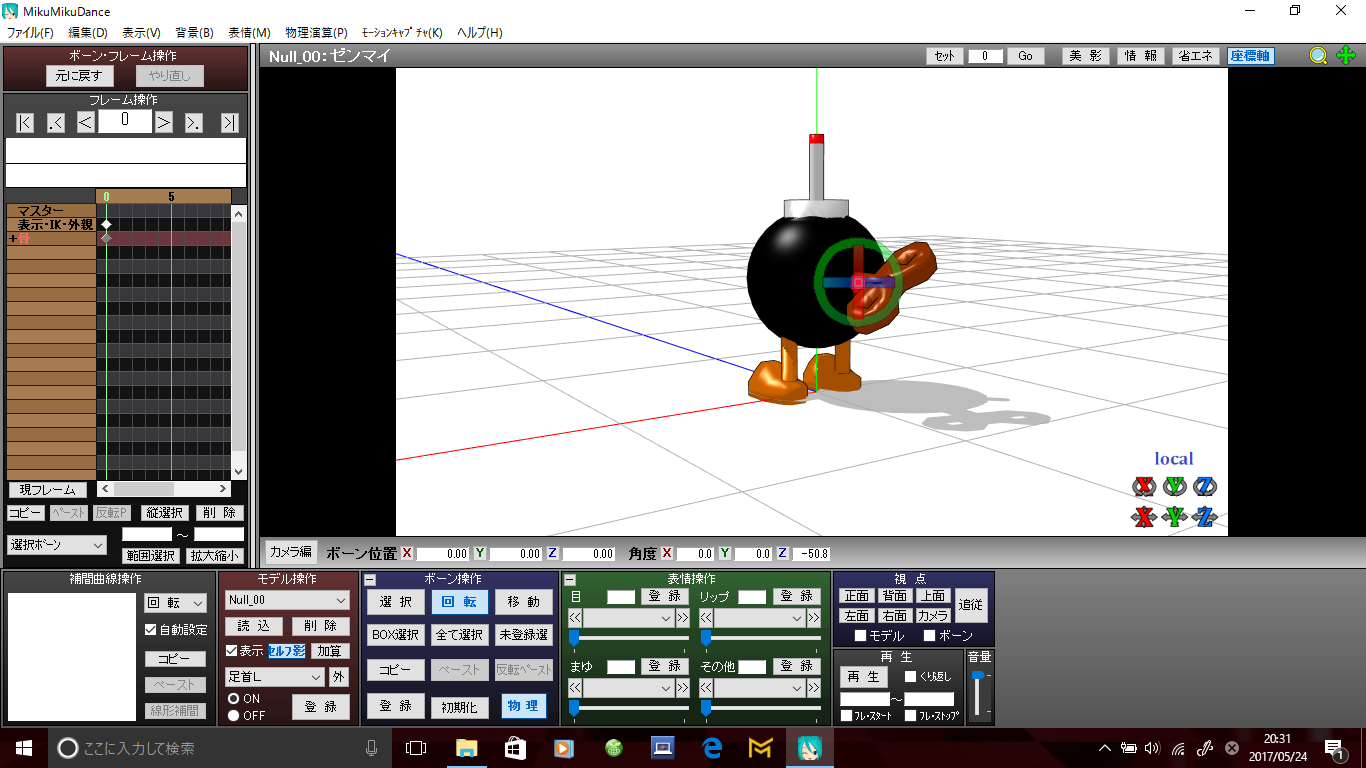The height and width of the screenshot is (768, 1366).
Task: Click the X-axis rotate icon under local
Action: pos(1144,486)
